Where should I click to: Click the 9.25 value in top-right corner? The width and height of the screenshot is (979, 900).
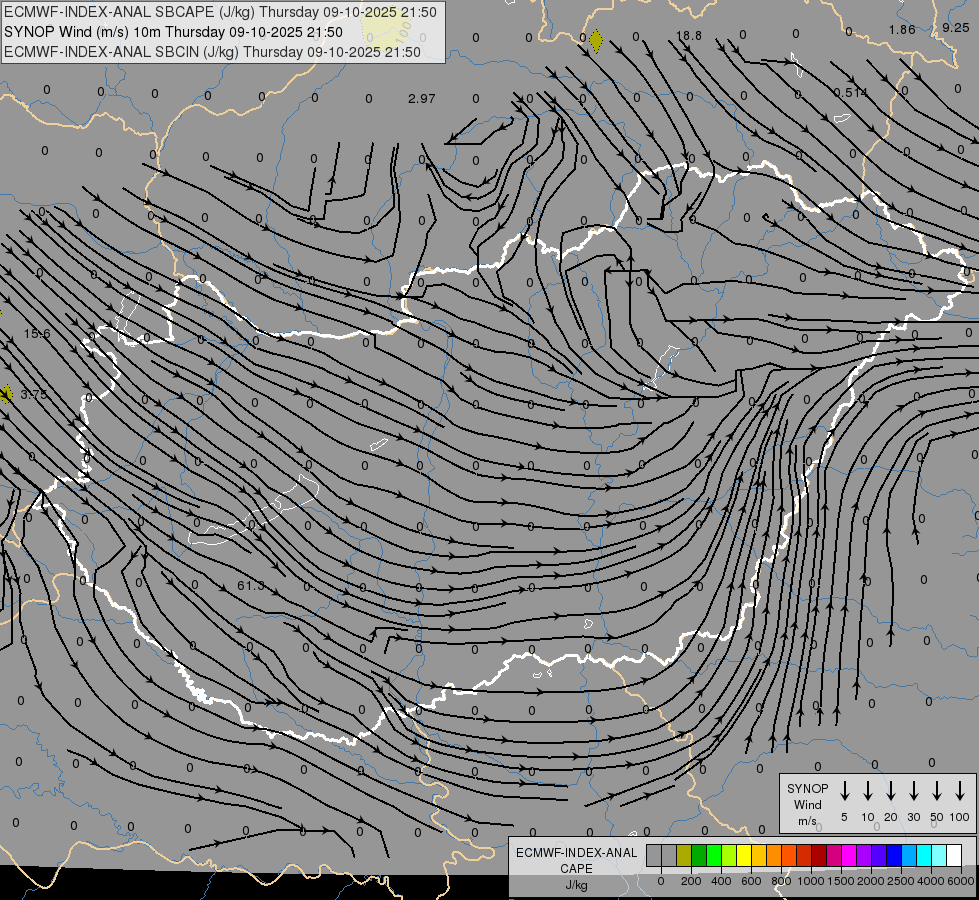(x=955, y=28)
